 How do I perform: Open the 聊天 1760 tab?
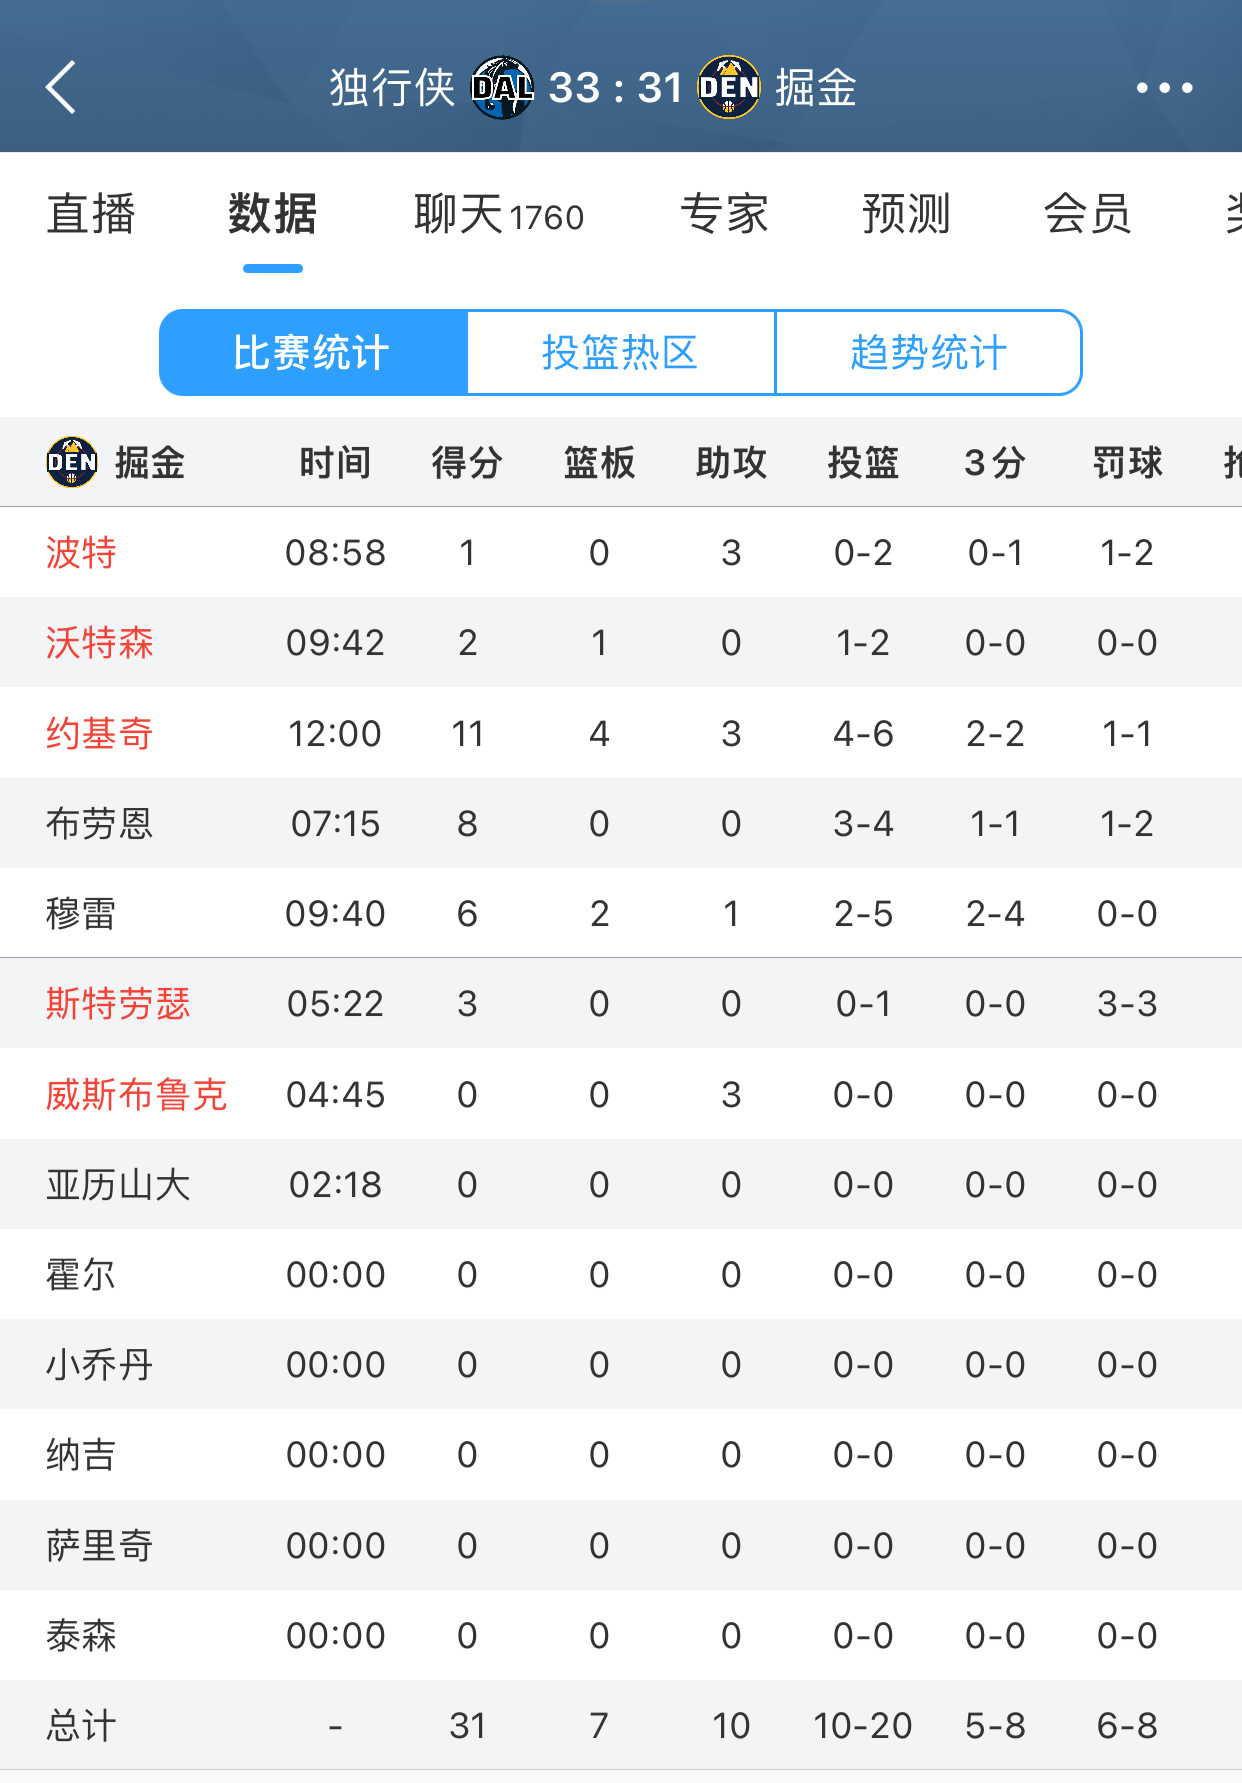[x=499, y=214]
